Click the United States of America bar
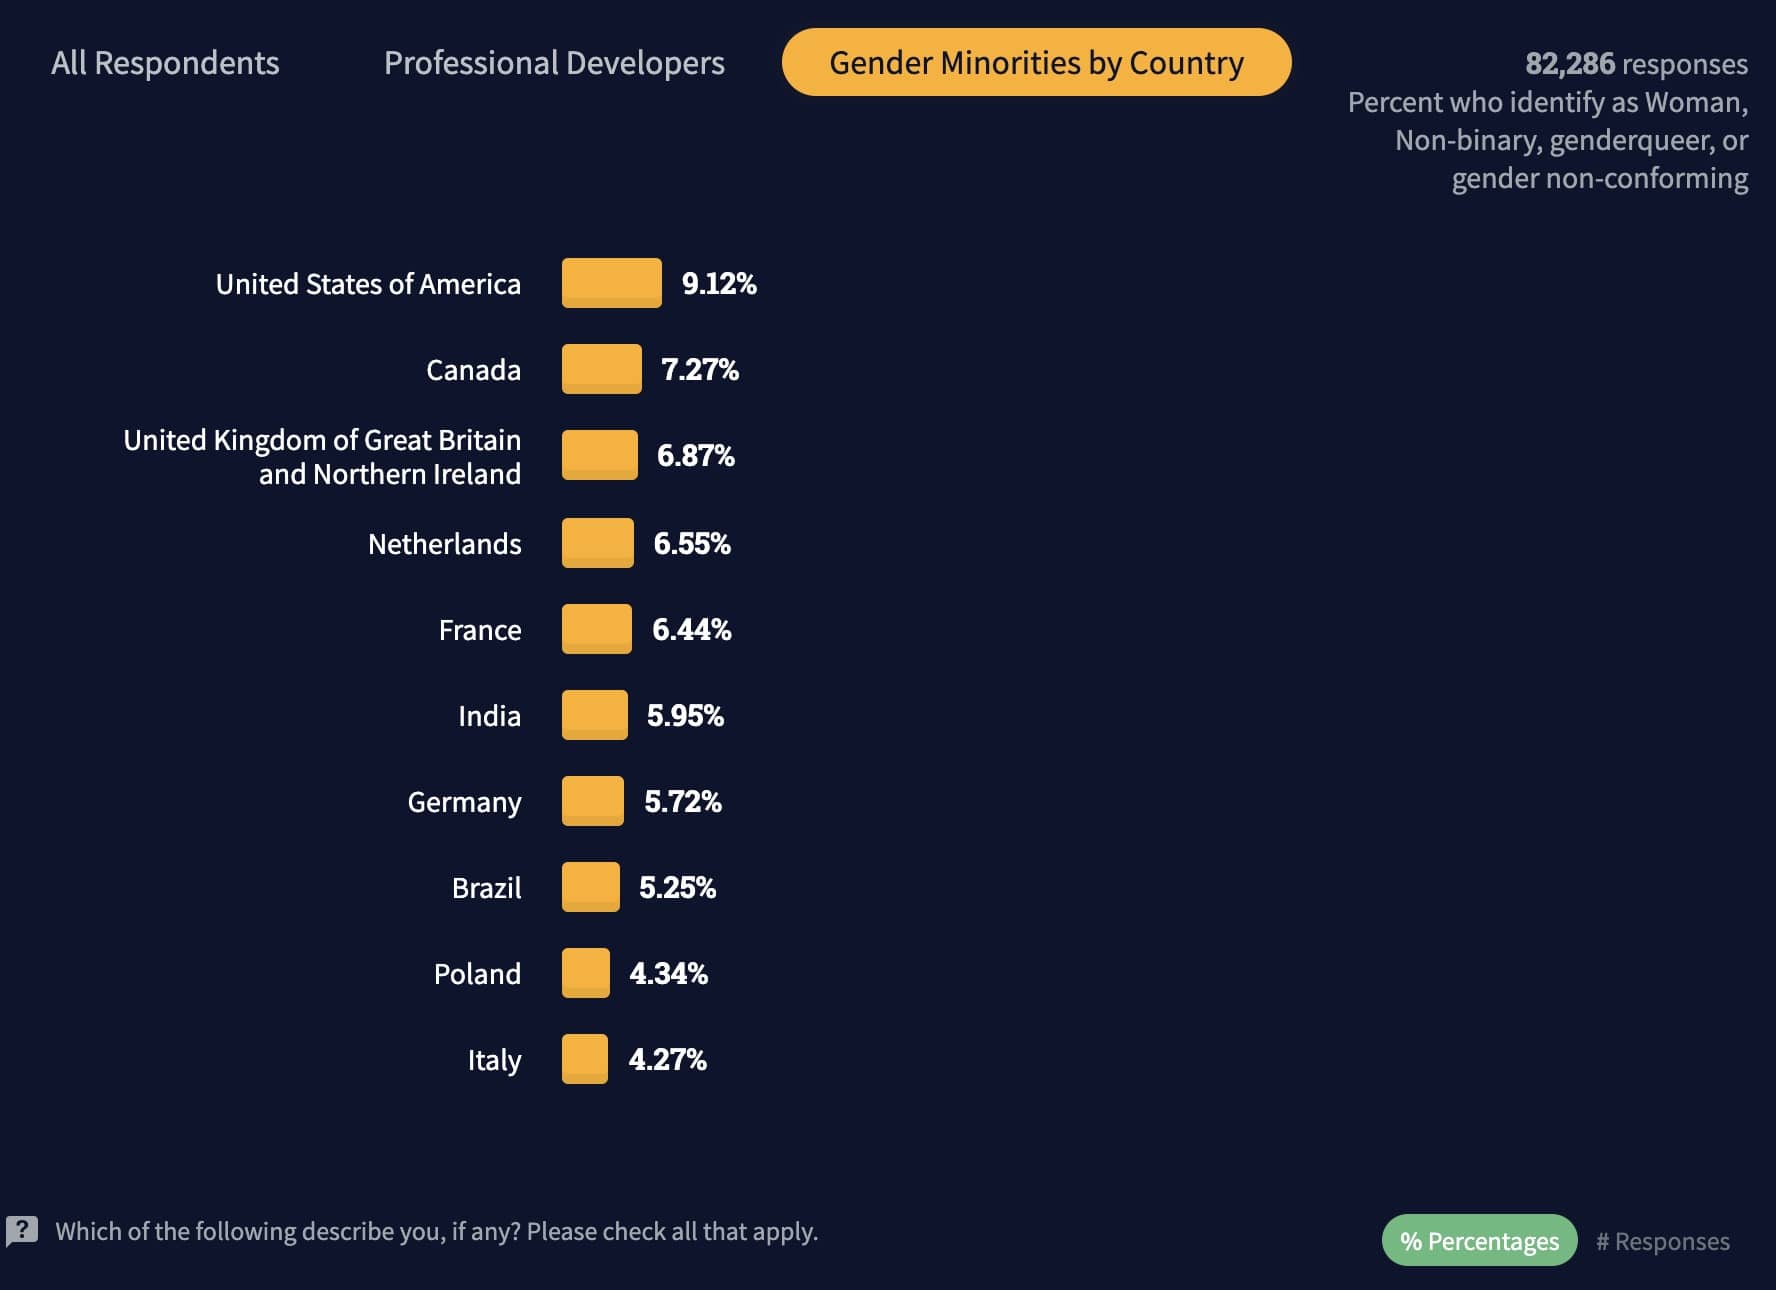This screenshot has height=1290, width=1776. 611,283
